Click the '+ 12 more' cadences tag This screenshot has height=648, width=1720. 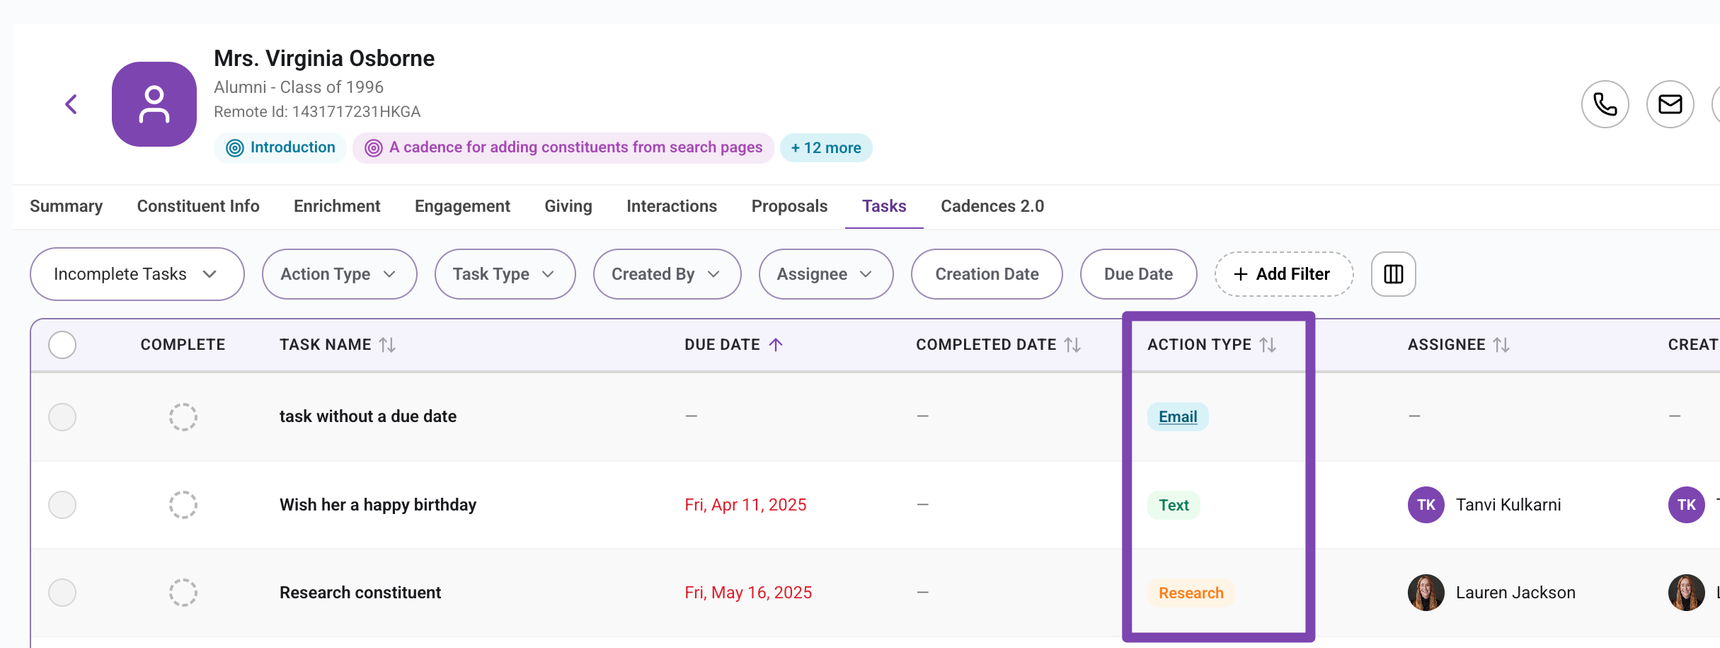tap(826, 148)
